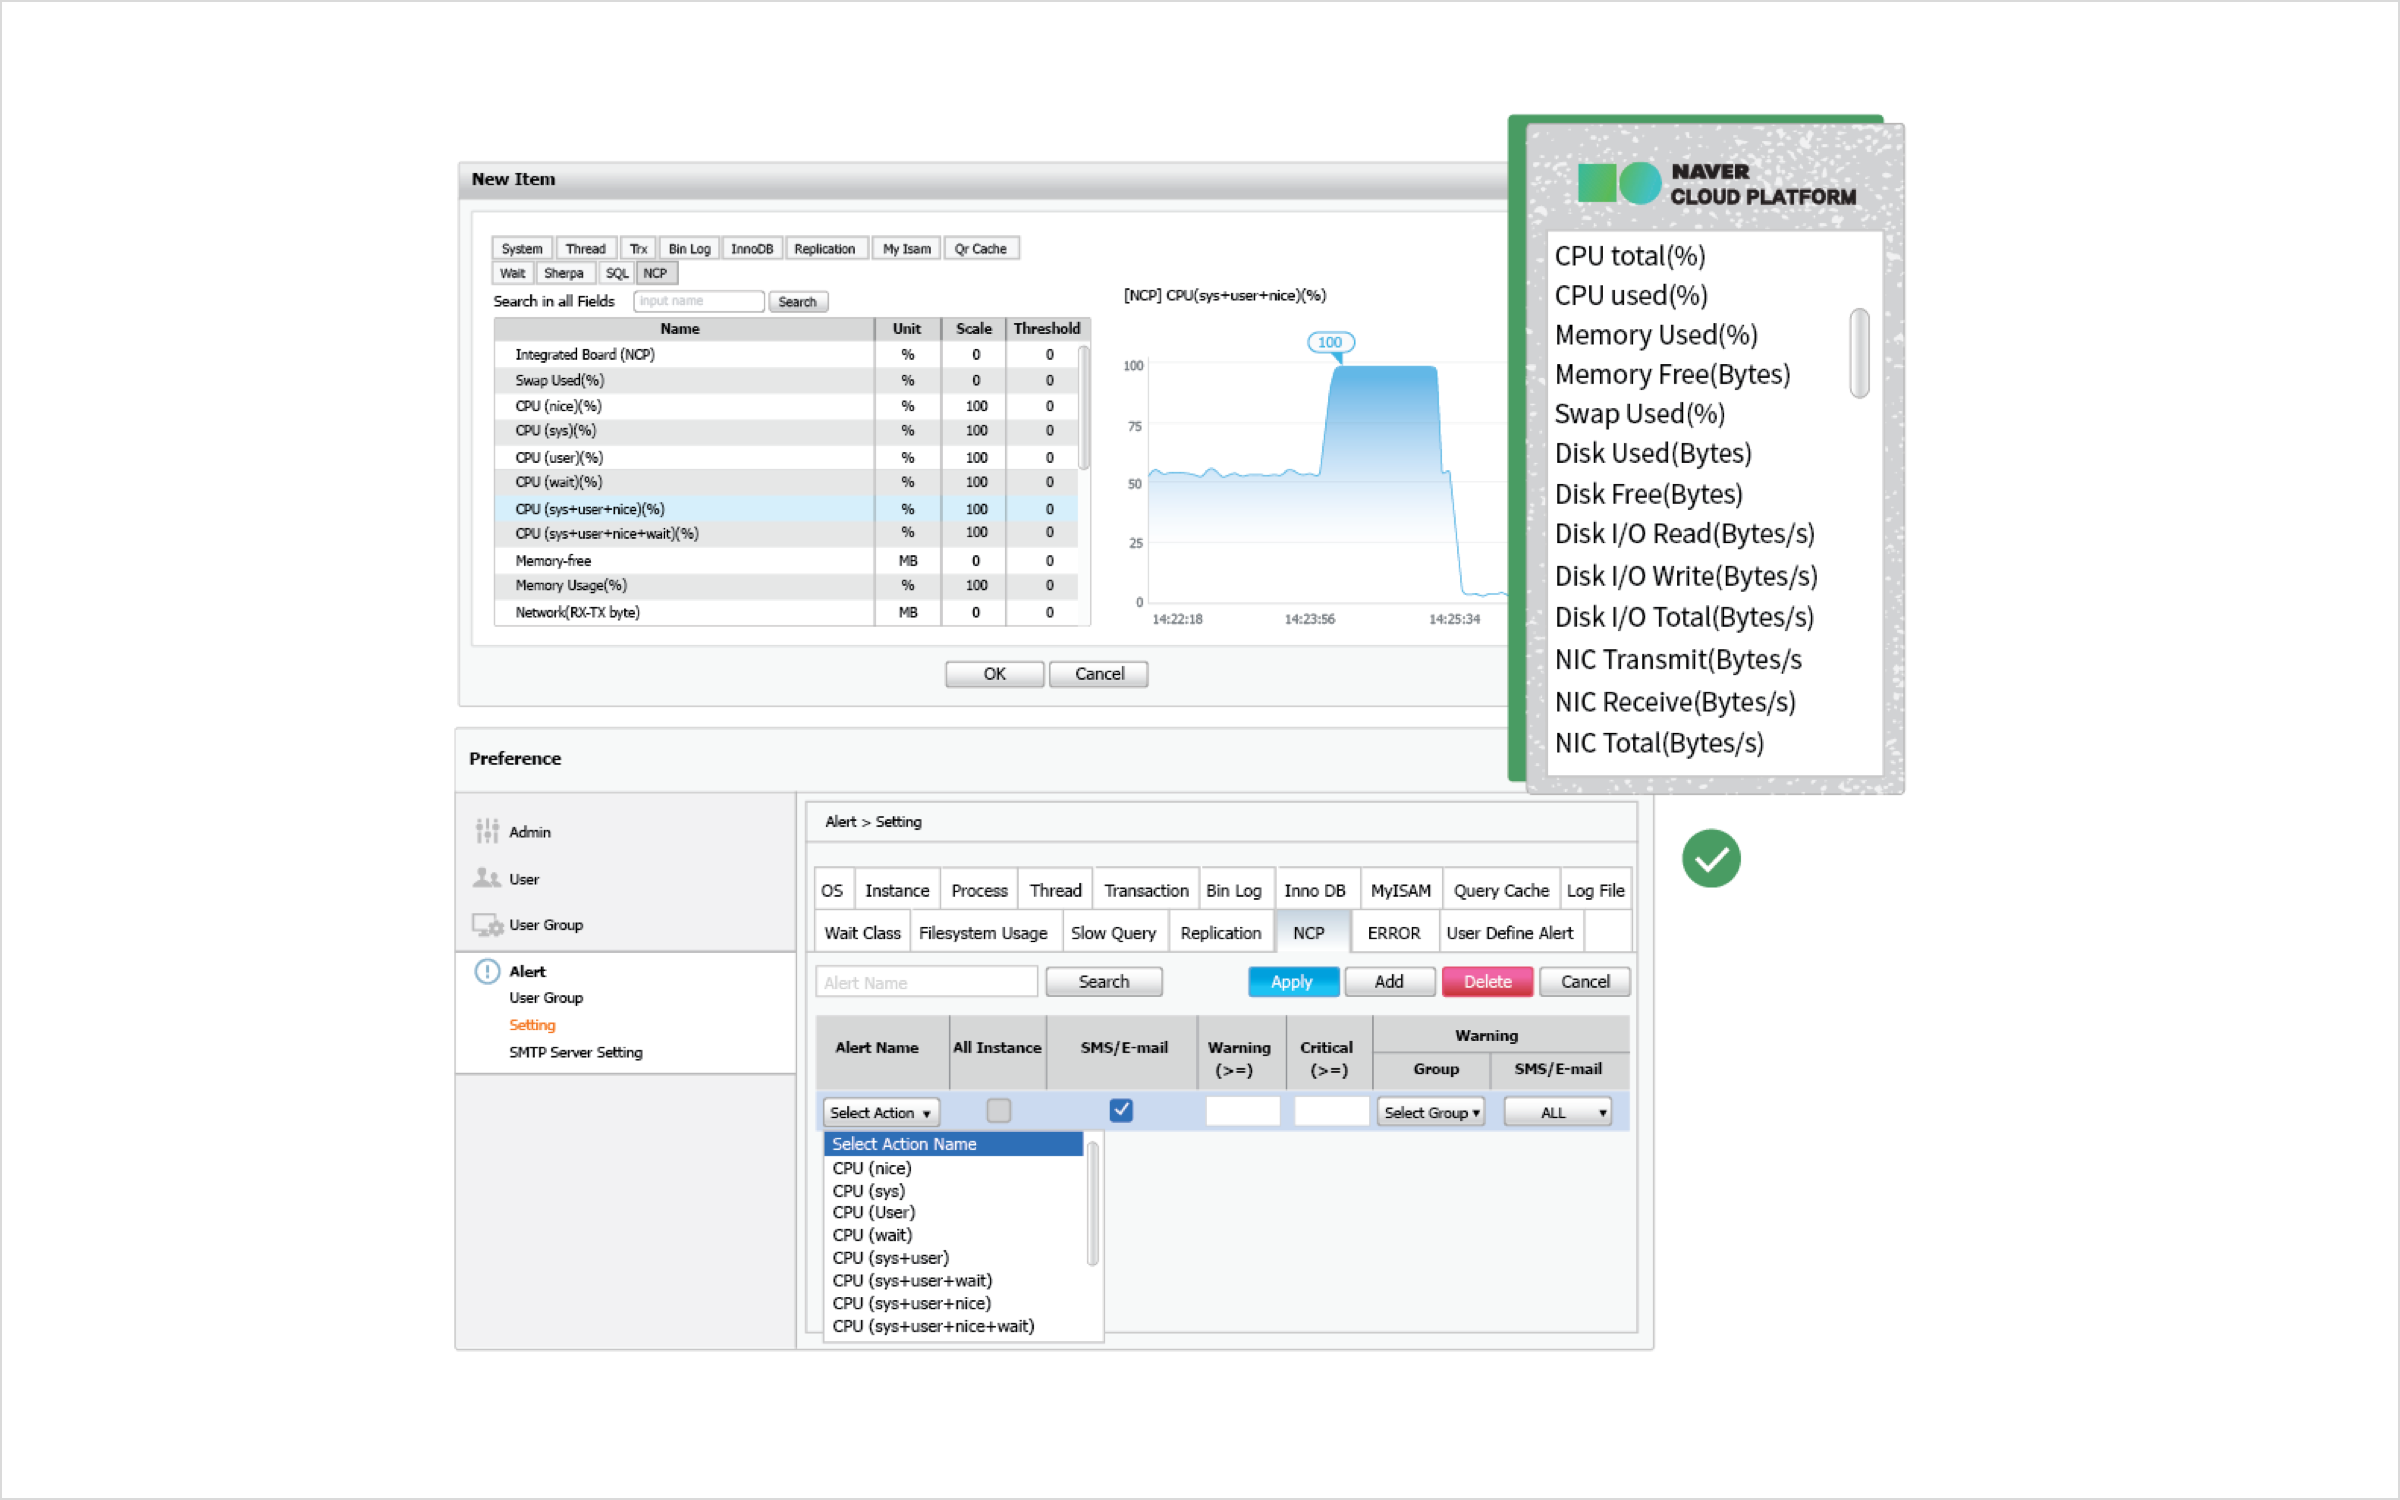Check the All Instance checkbox
The image size is (2400, 1500).
(x=998, y=1110)
